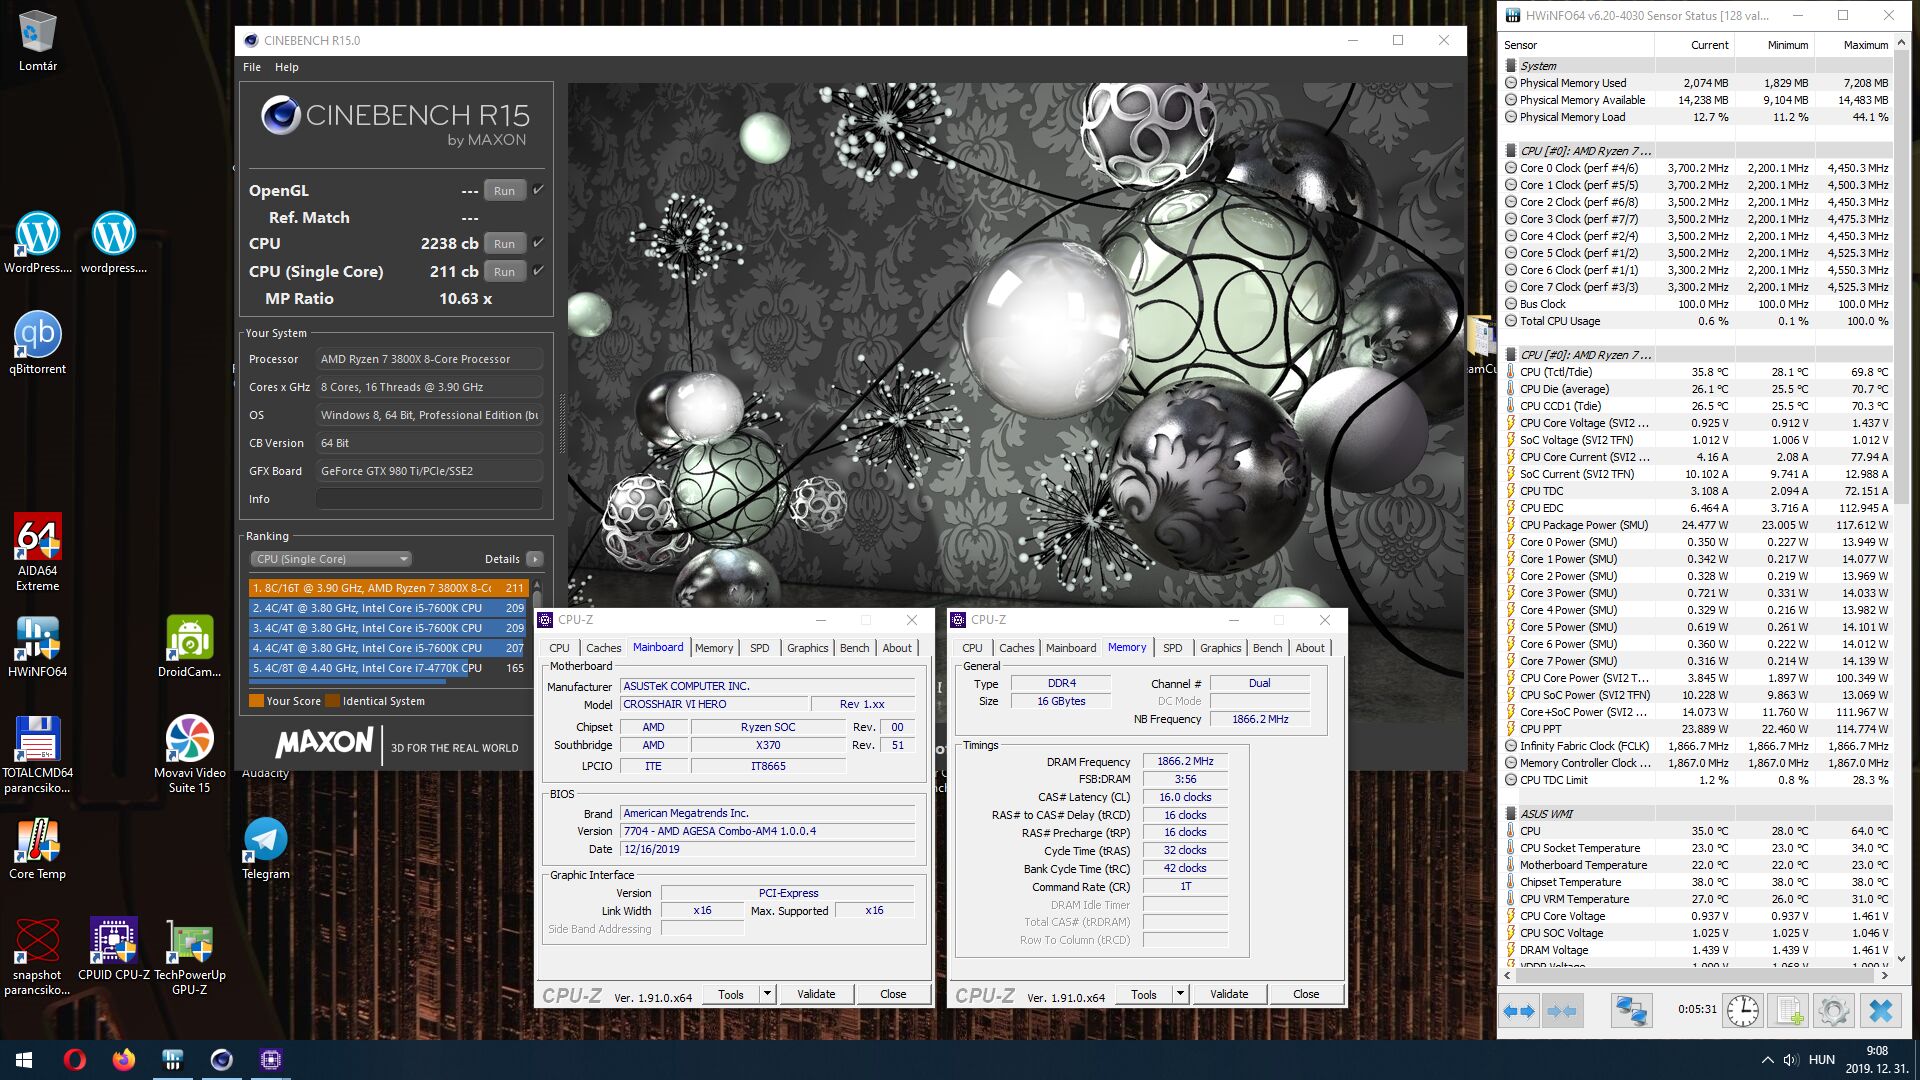Select the Physical Memory Load sensor row
The height and width of the screenshot is (1080, 1920).
[1697, 117]
